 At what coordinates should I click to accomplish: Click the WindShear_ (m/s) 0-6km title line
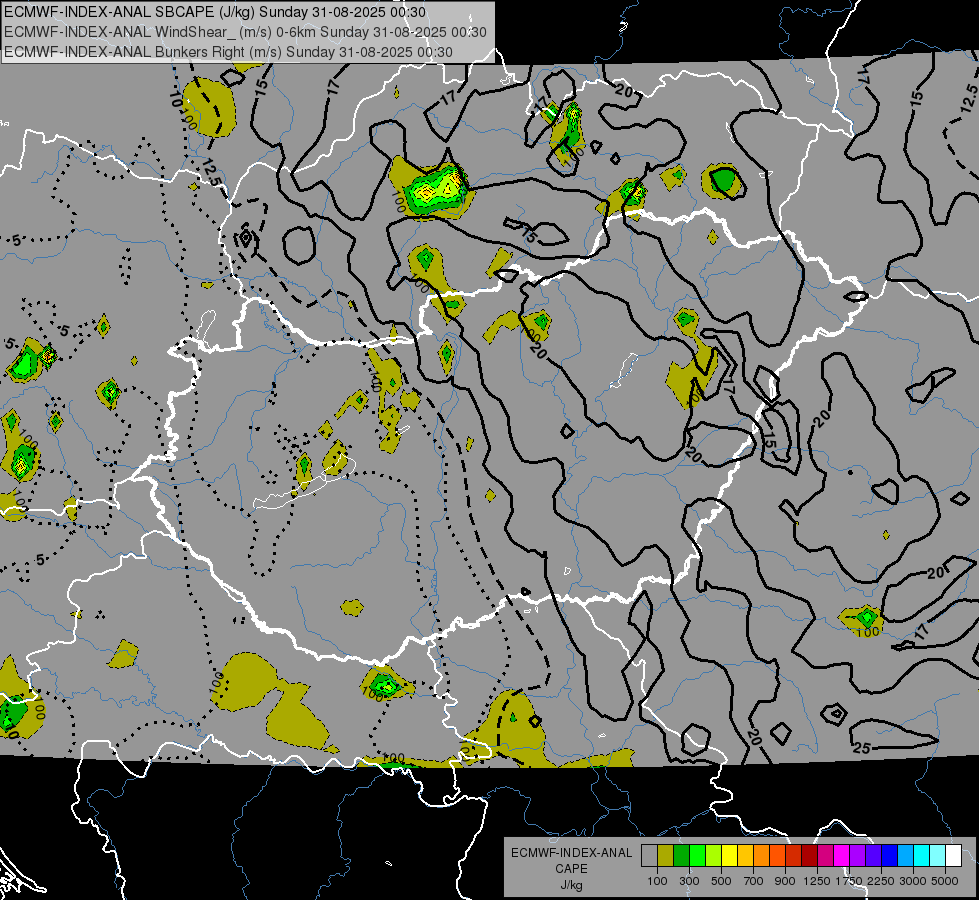[245, 32]
